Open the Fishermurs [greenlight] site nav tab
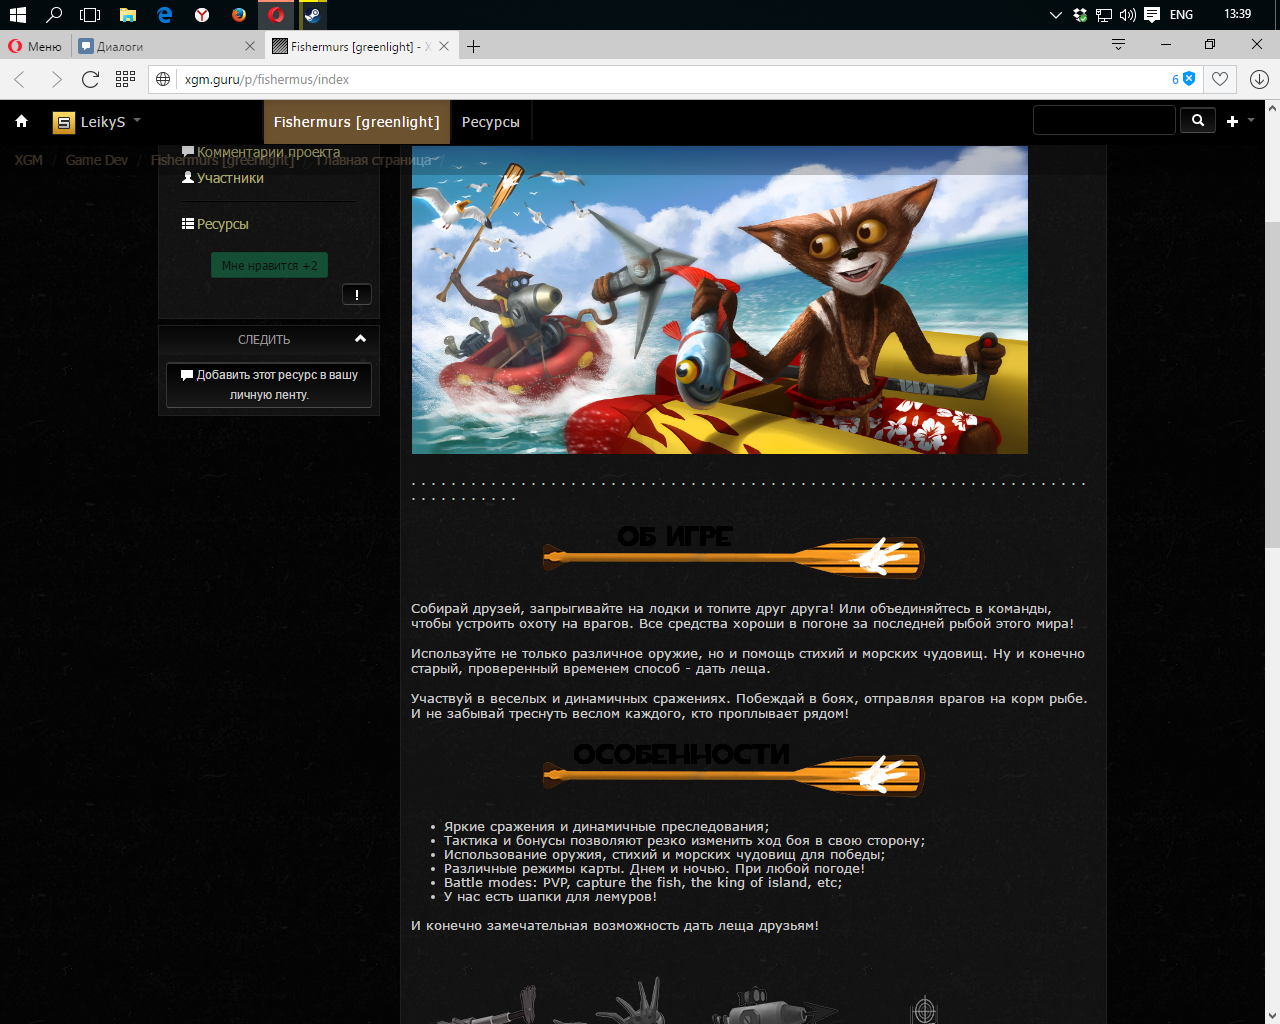The image size is (1280, 1024). [x=357, y=122]
